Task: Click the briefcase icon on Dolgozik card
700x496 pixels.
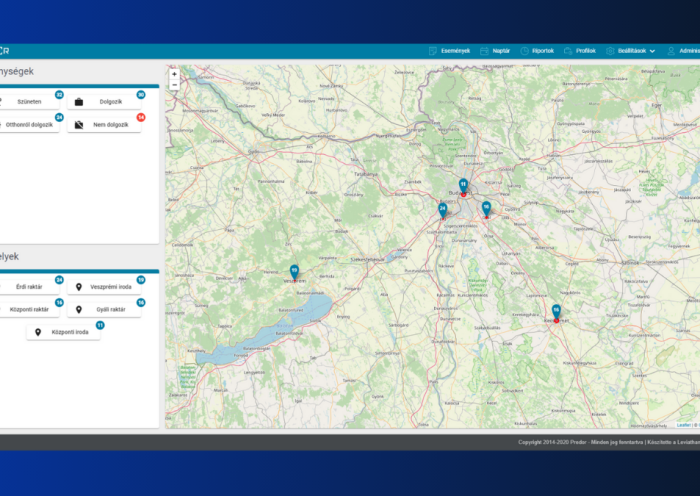Action: click(79, 102)
